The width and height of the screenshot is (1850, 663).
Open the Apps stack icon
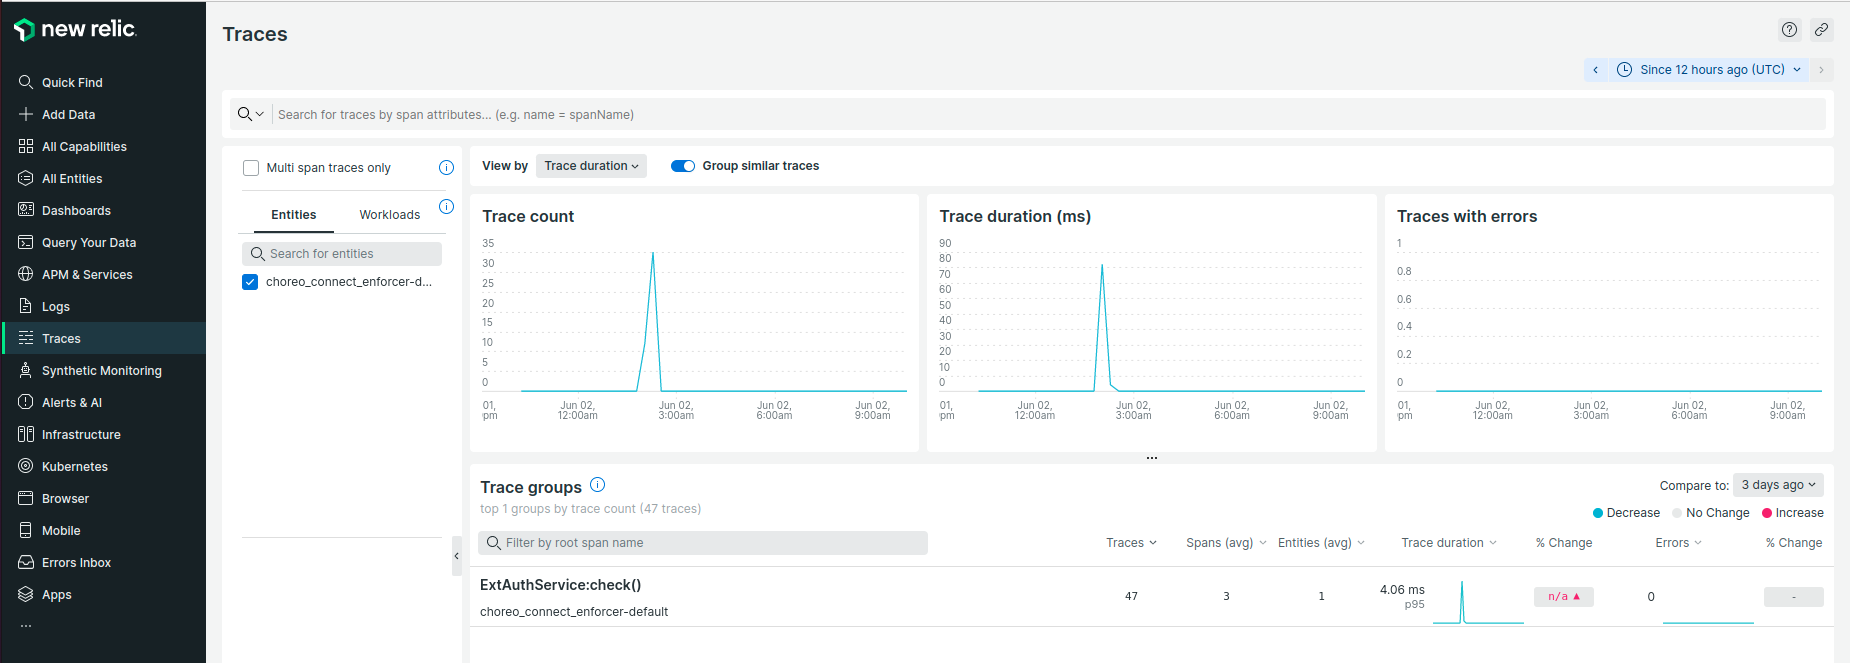(26, 594)
